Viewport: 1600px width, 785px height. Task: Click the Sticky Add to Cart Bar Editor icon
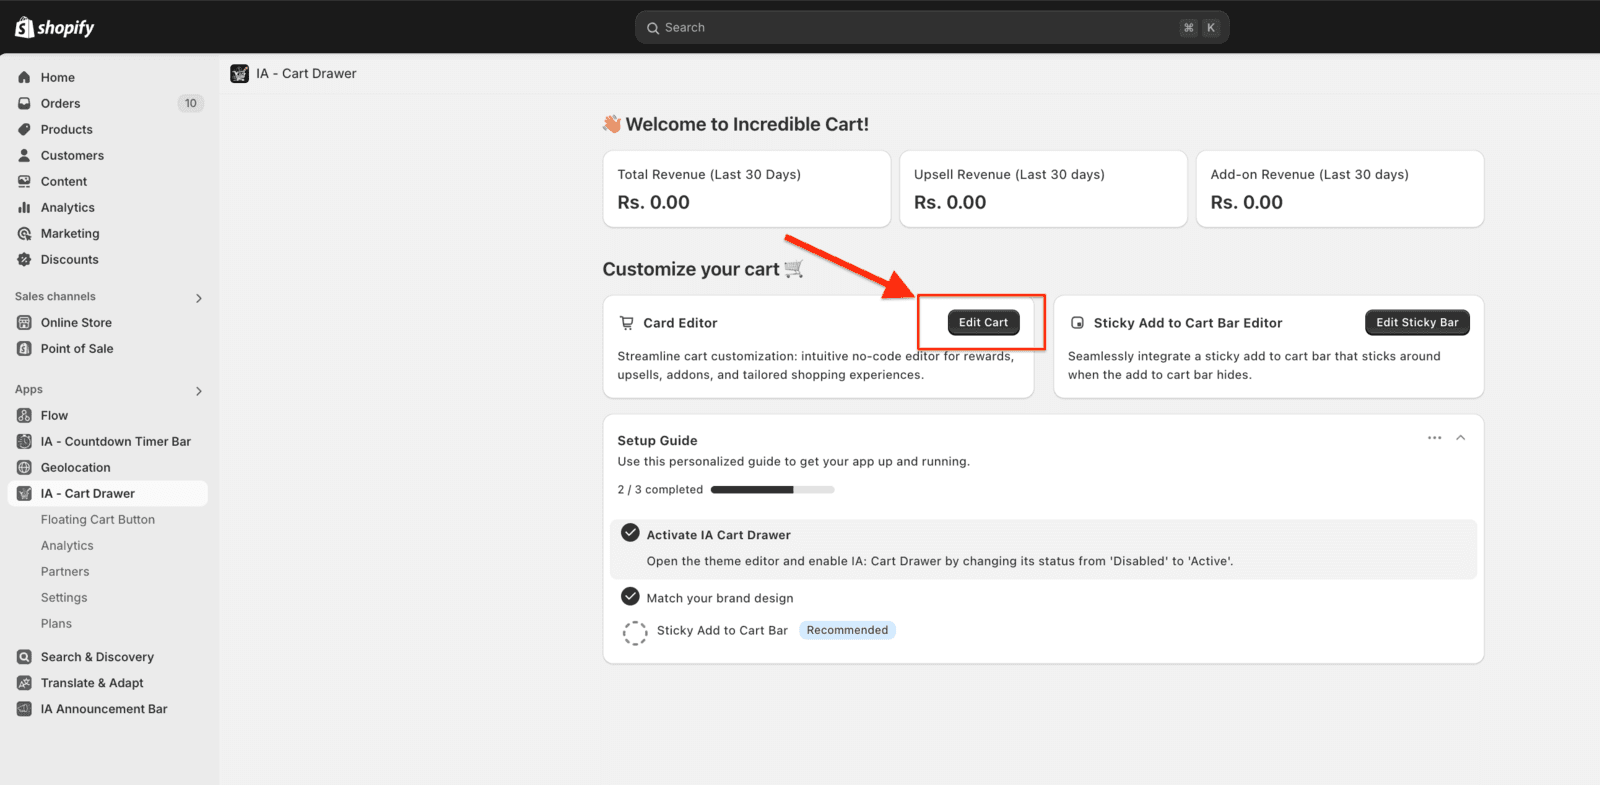[x=1077, y=323]
